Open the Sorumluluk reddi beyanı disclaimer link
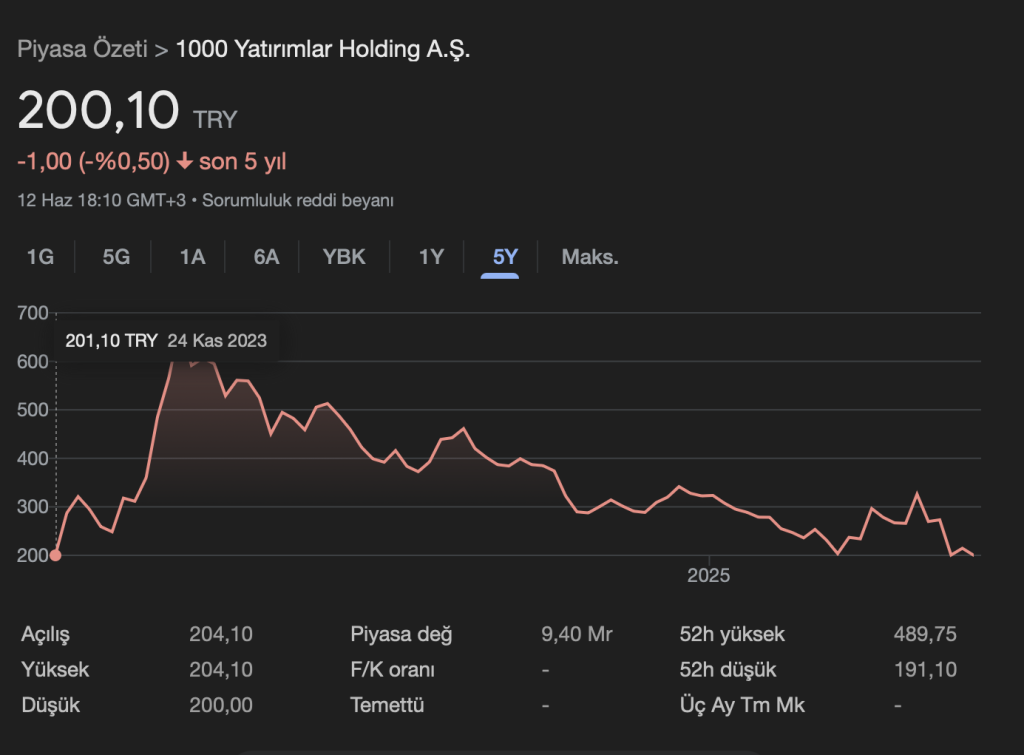 click(x=298, y=200)
